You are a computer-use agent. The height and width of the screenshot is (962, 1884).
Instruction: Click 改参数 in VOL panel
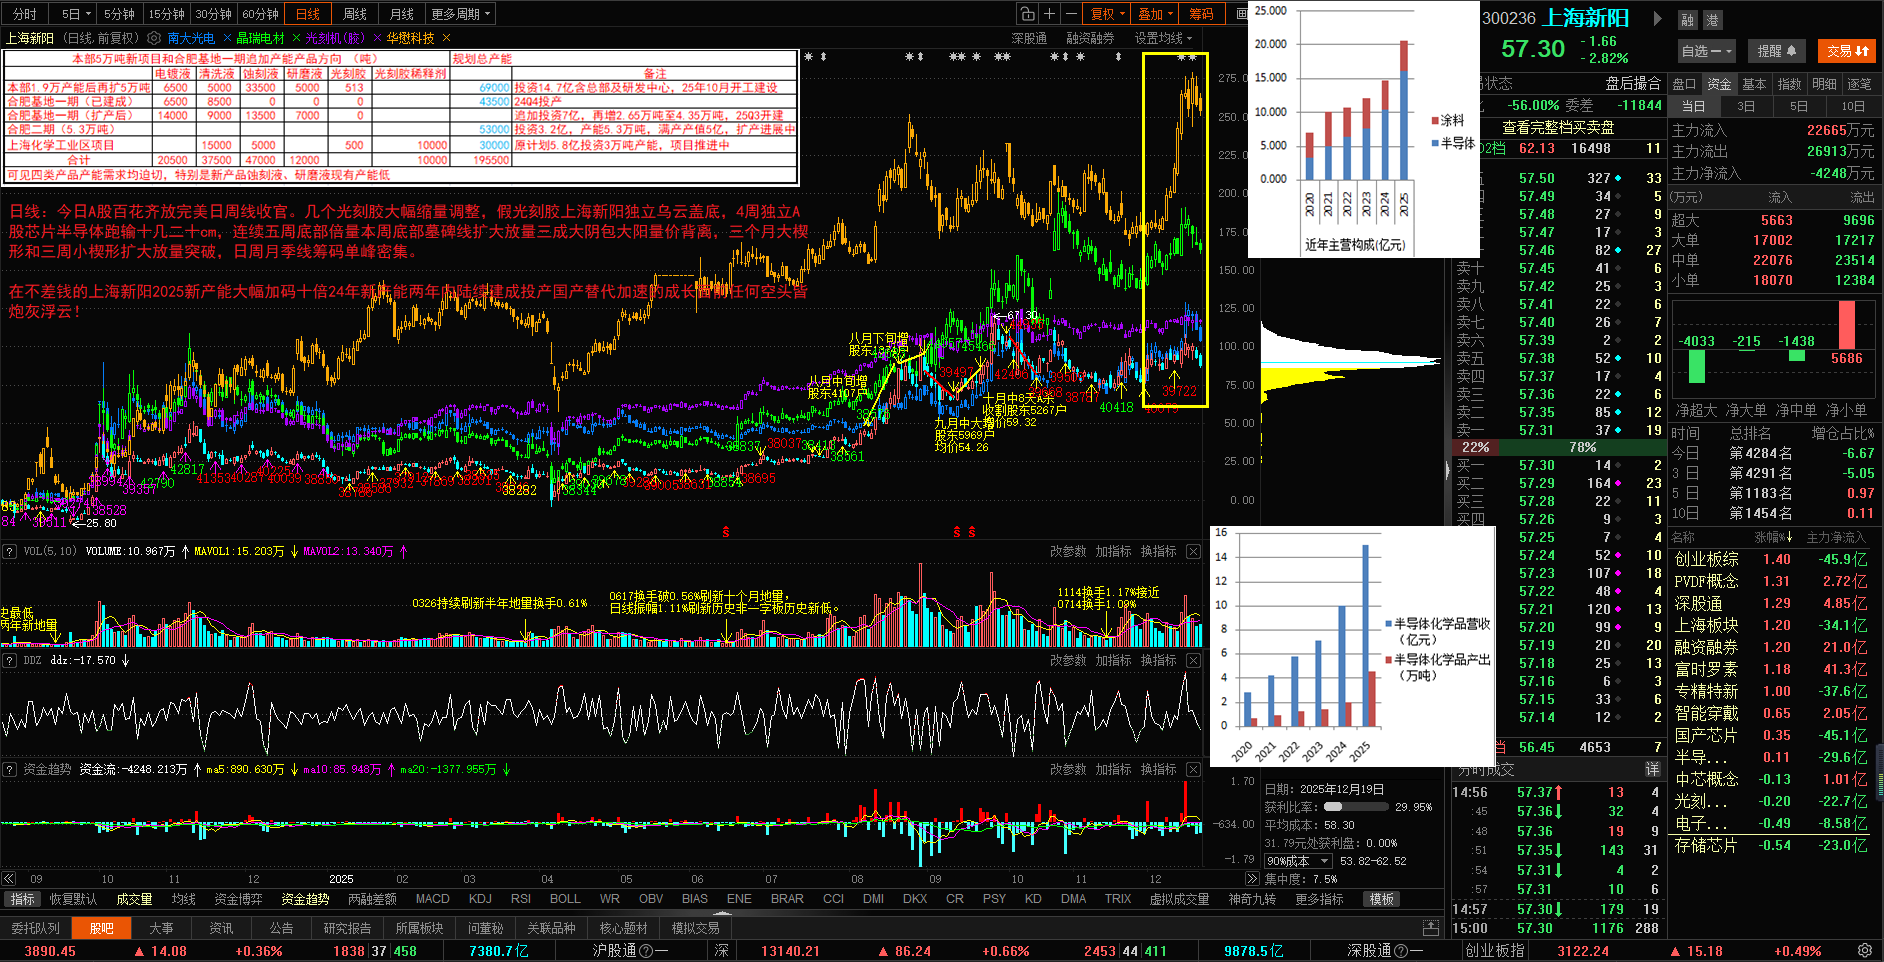[x=1068, y=552]
